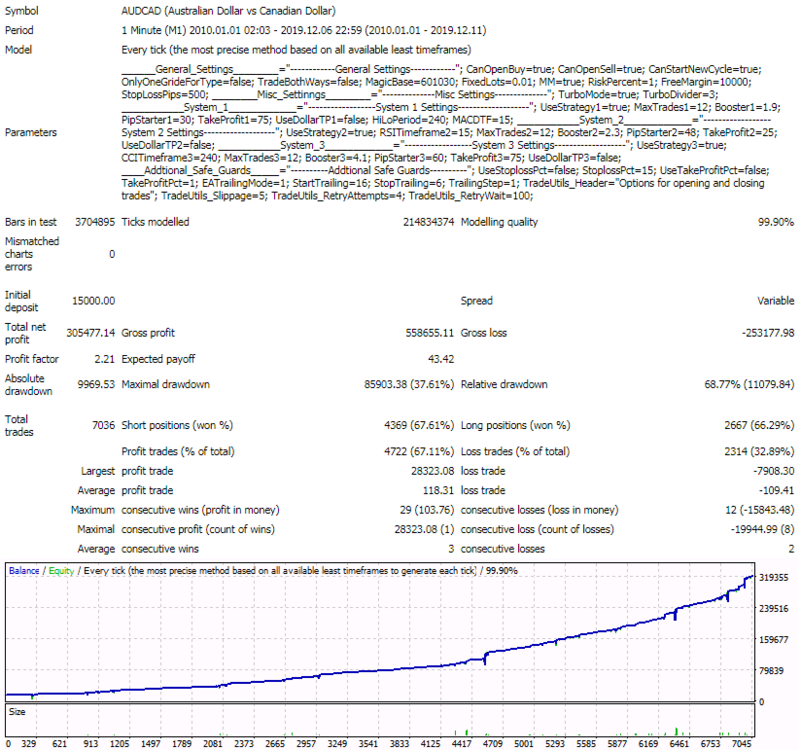This screenshot has width=801, height=750.
Task: Click the chart y-axis label '79839'
Action: (x=771, y=671)
